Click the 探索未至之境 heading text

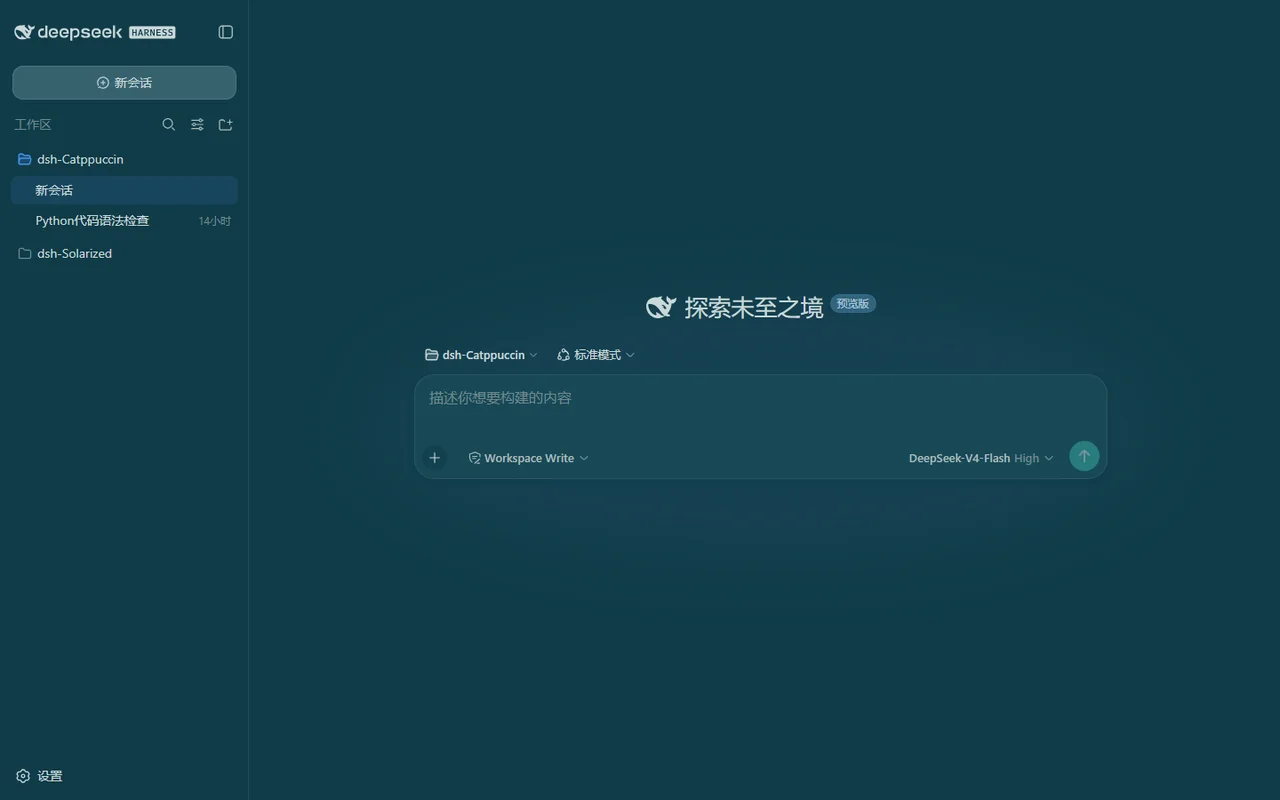pyautogui.click(x=754, y=308)
